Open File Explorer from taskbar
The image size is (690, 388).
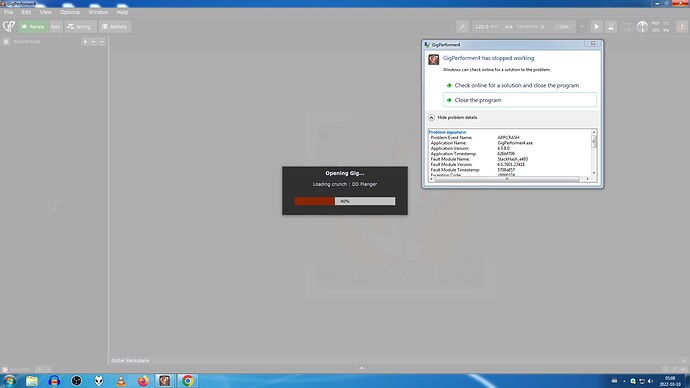32,381
